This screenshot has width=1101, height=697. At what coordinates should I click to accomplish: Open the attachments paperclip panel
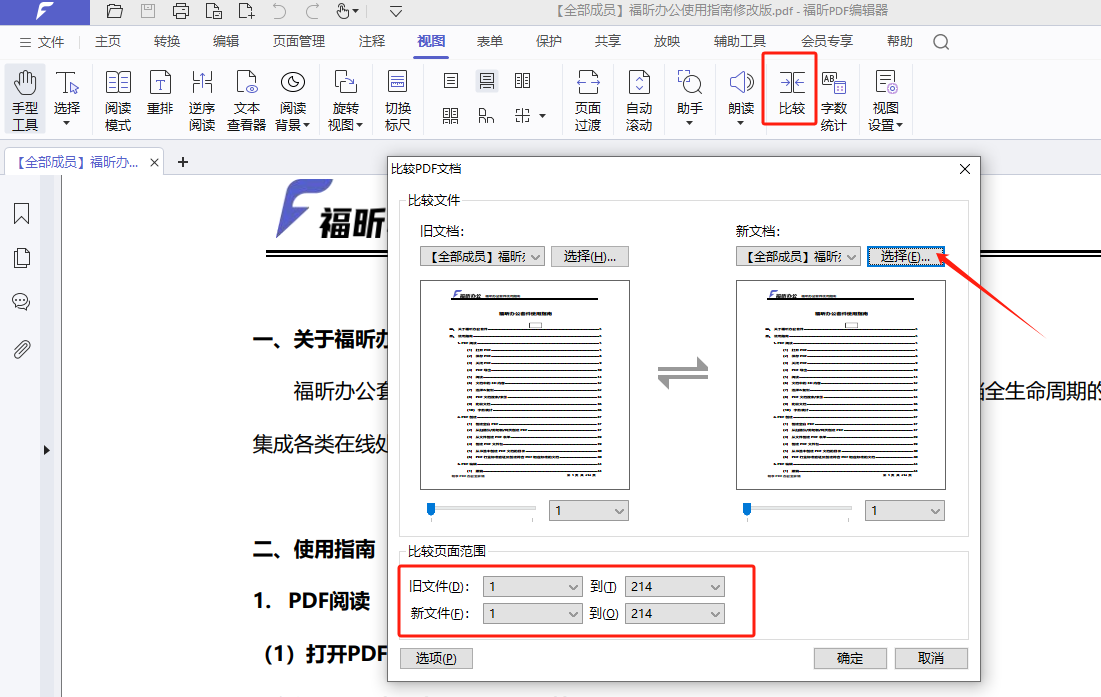pyautogui.click(x=21, y=348)
